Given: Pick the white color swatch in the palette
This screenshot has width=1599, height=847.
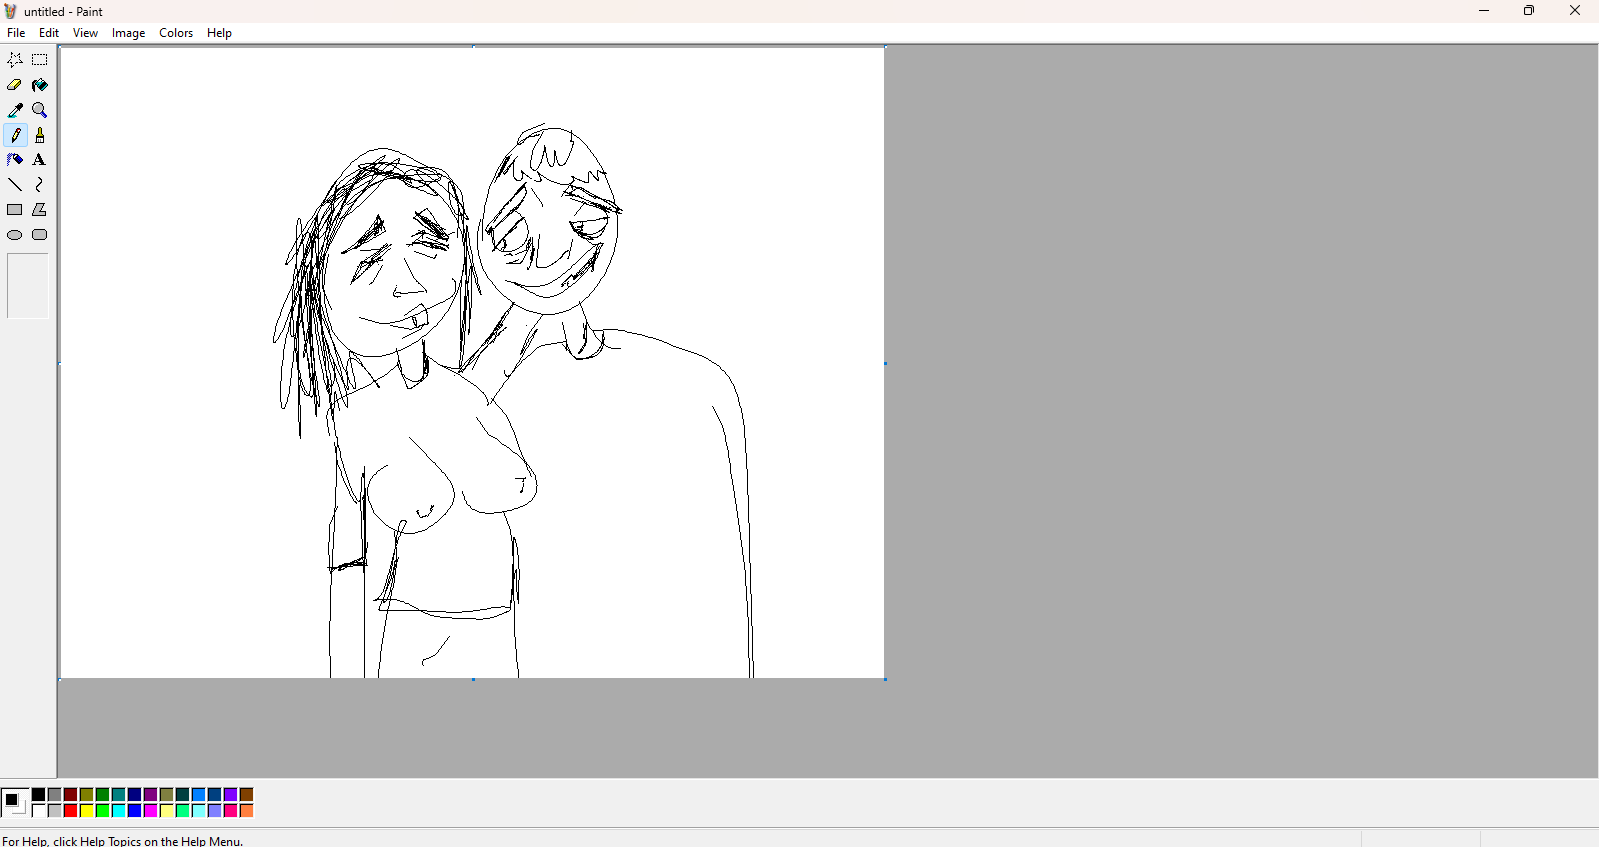Looking at the screenshot, I should (x=39, y=811).
